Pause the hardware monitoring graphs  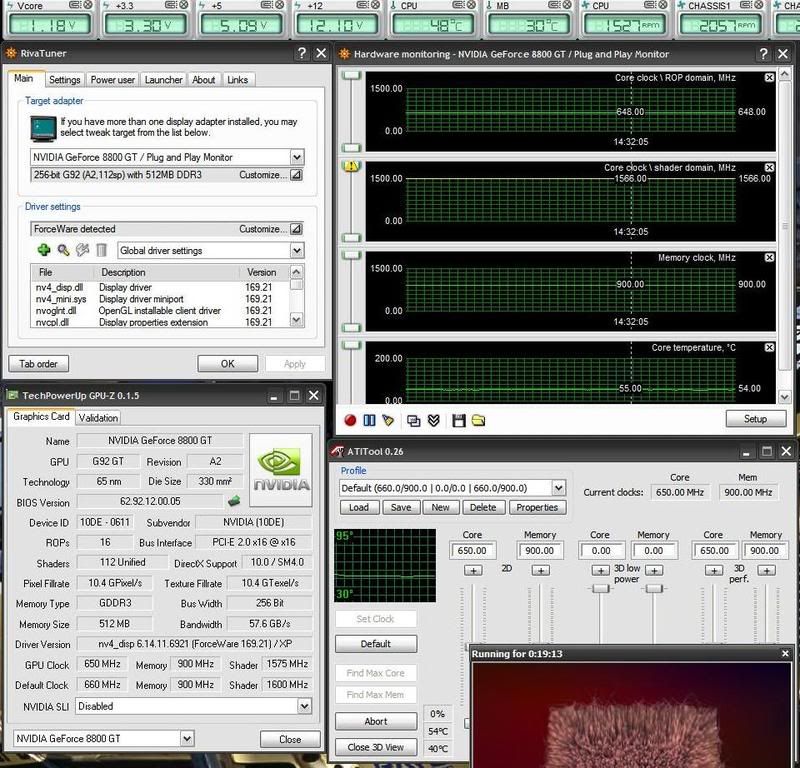point(369,420)
